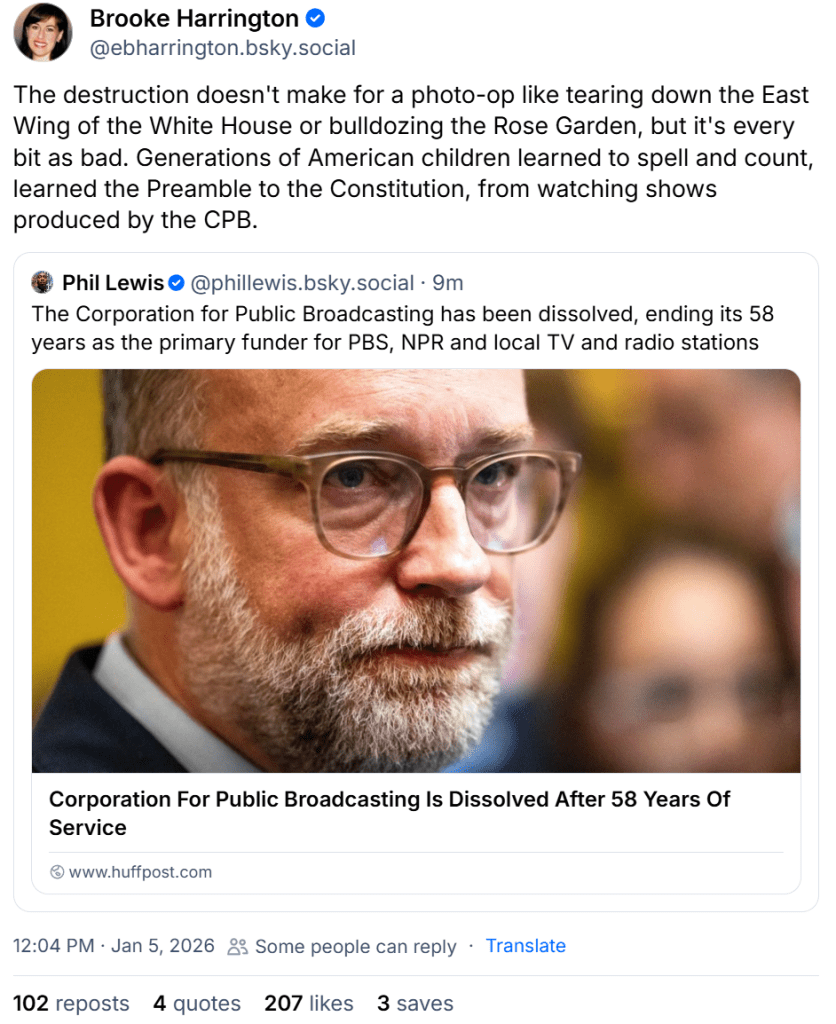This screenshot has height=1024, width=836.
Task: View the 102 reposts list
Action: (x=71, y=1003)
